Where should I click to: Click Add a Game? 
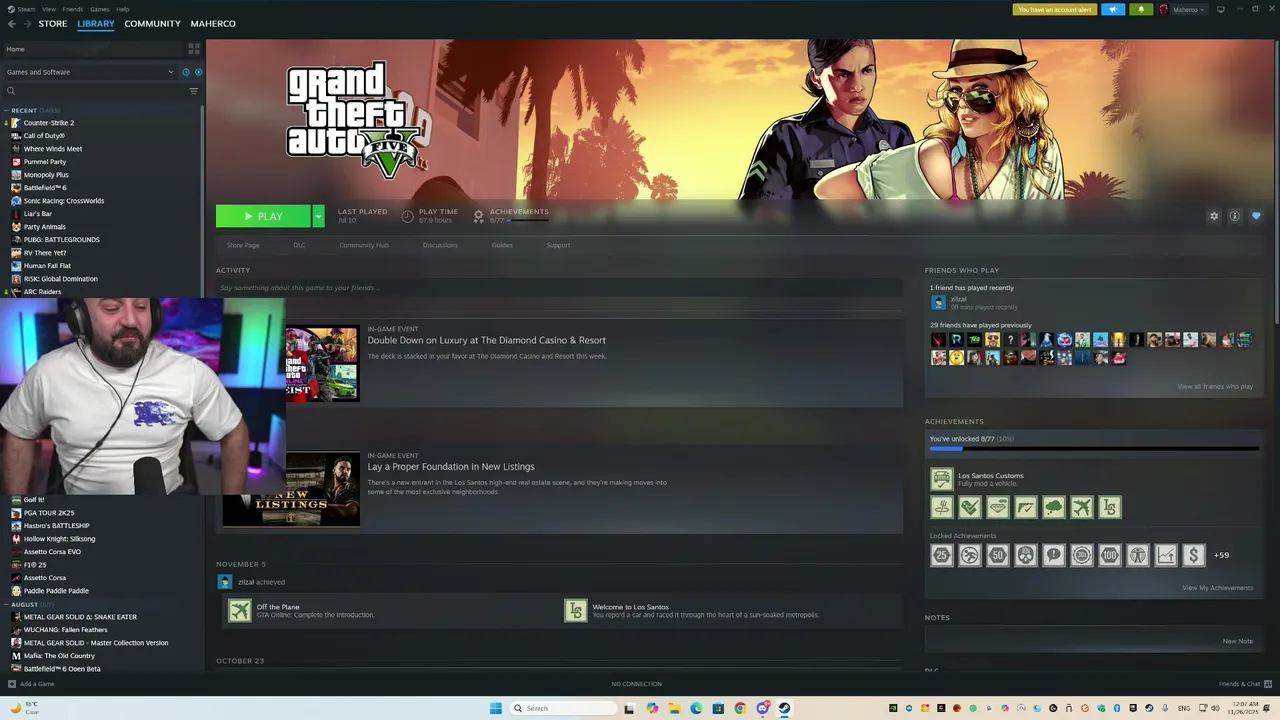31,684
